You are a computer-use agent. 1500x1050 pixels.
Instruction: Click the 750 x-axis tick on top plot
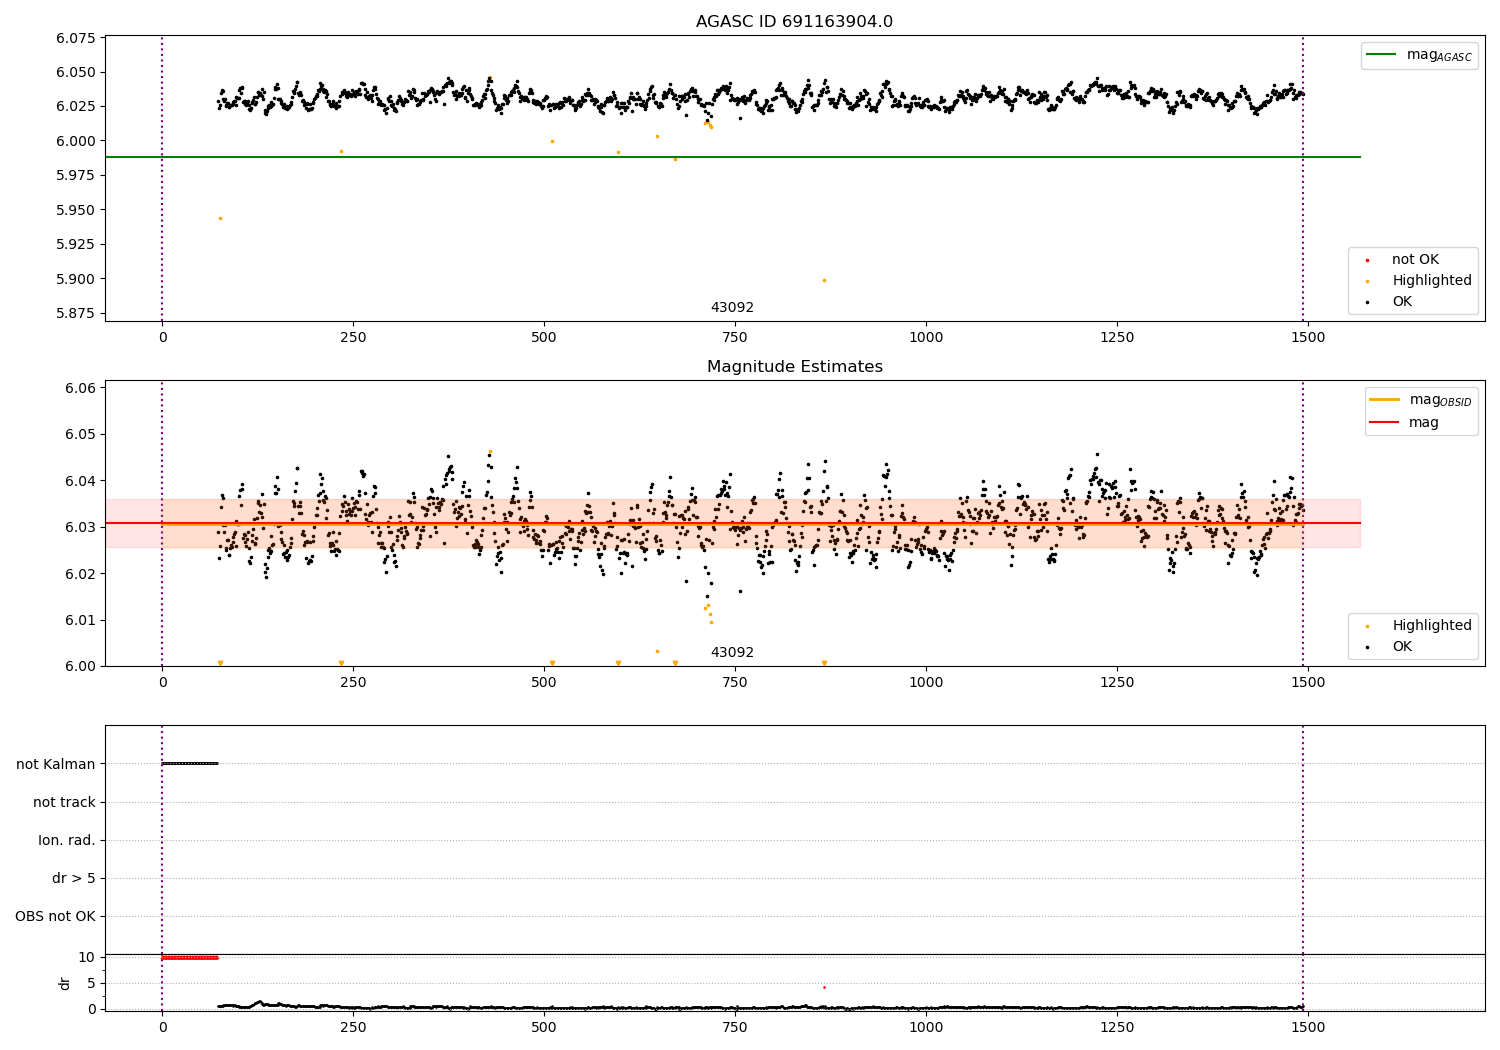735,338
